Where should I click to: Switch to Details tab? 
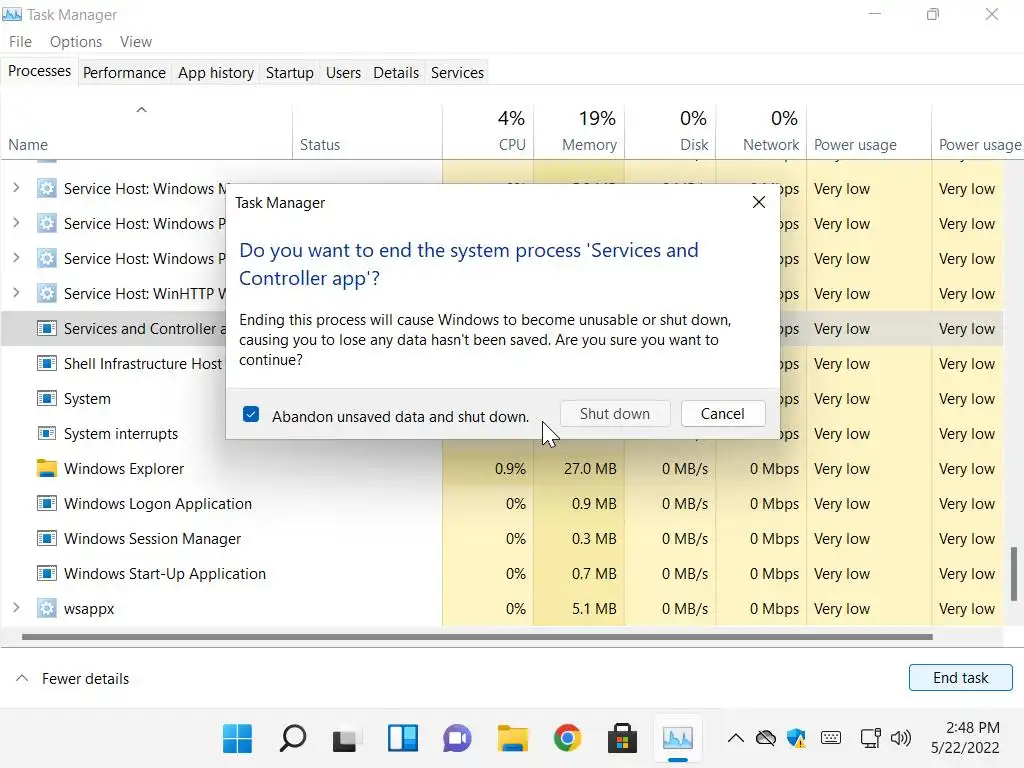(396, 72)
